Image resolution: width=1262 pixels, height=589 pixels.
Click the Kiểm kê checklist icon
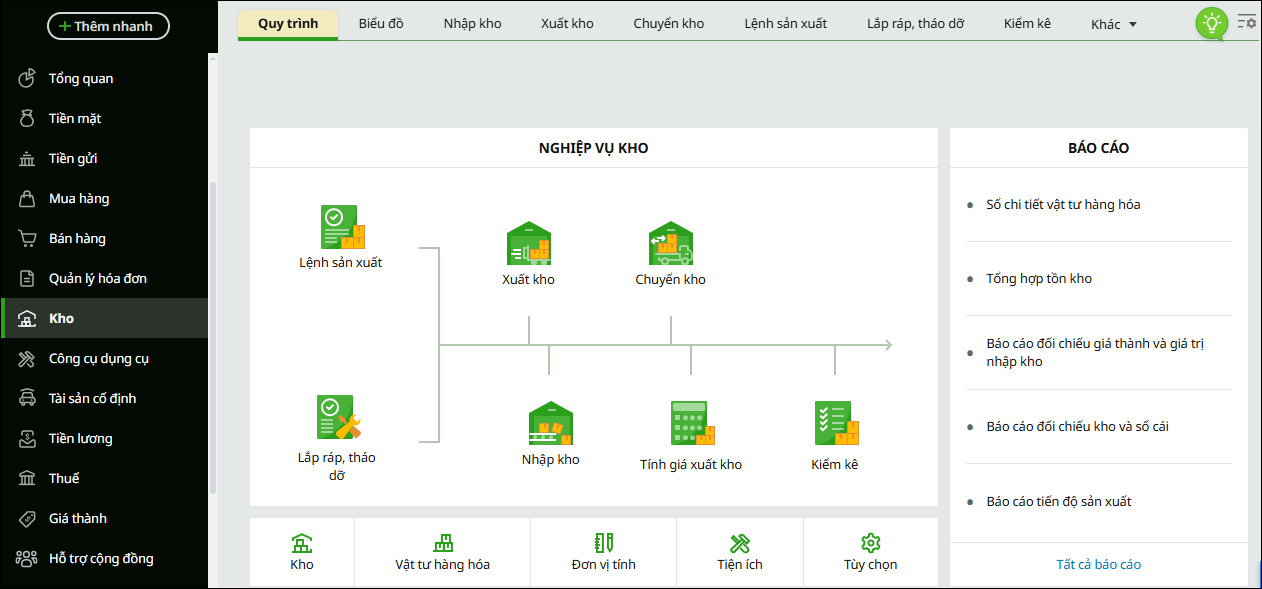[x=835, y=424]
